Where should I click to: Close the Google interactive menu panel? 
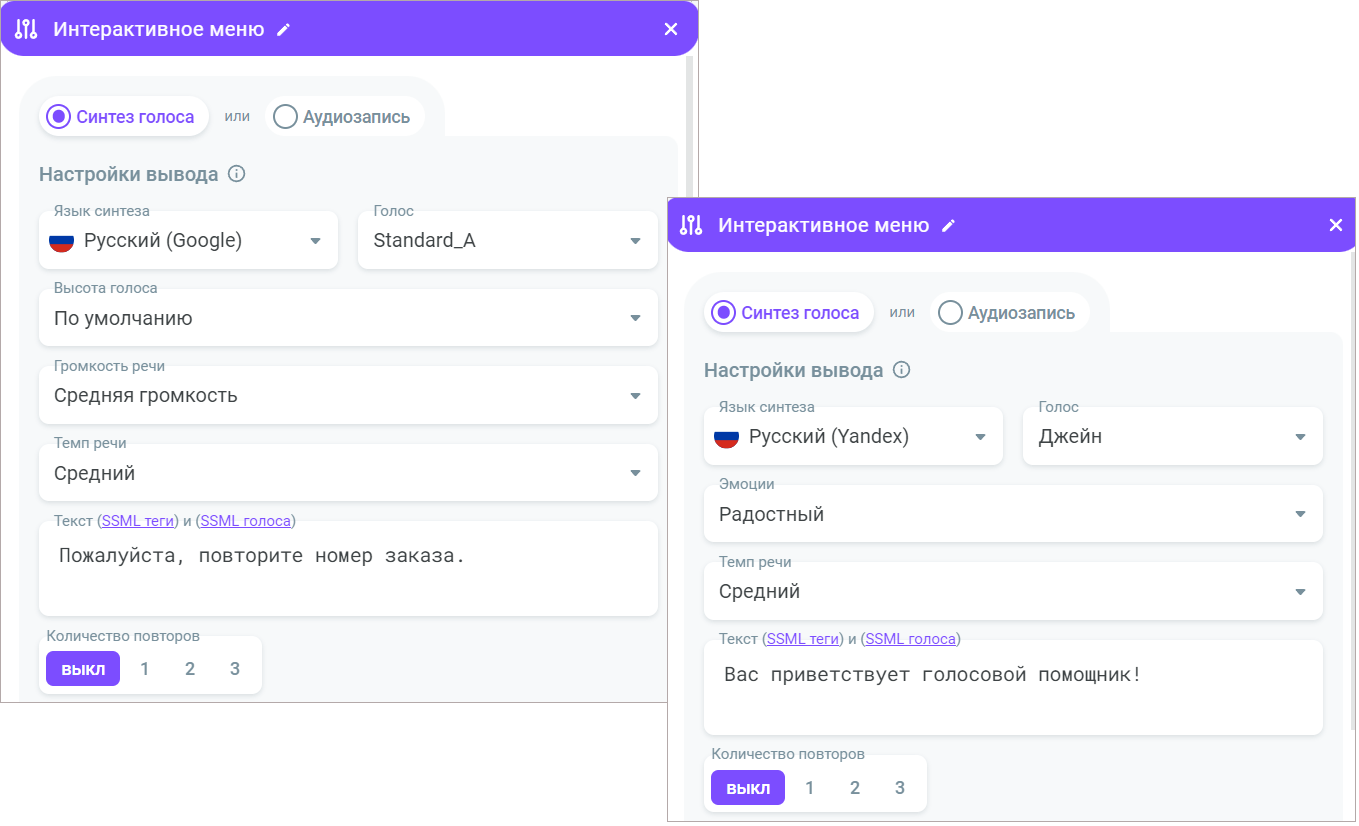point(671,29)
